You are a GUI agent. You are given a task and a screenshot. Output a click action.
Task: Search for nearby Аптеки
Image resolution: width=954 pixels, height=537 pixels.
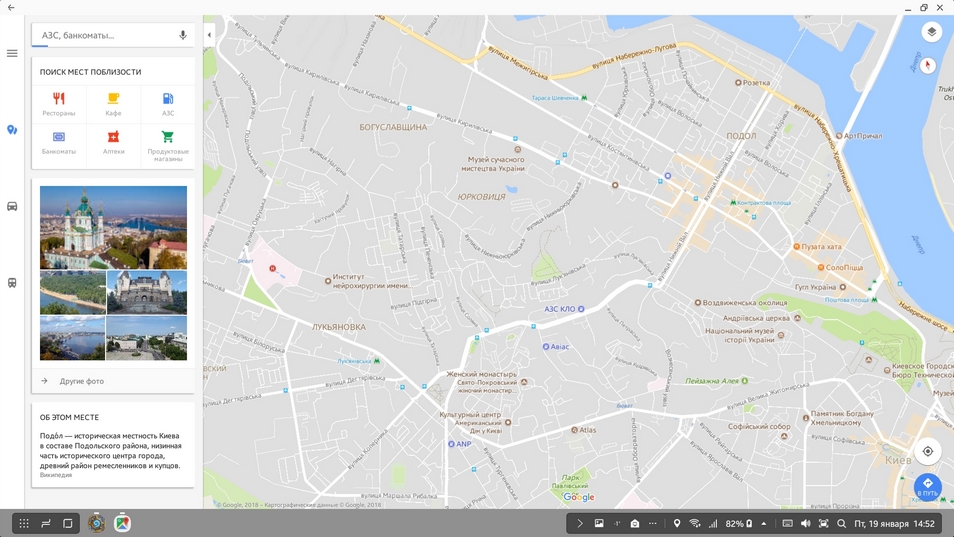(x=113, y=144)
